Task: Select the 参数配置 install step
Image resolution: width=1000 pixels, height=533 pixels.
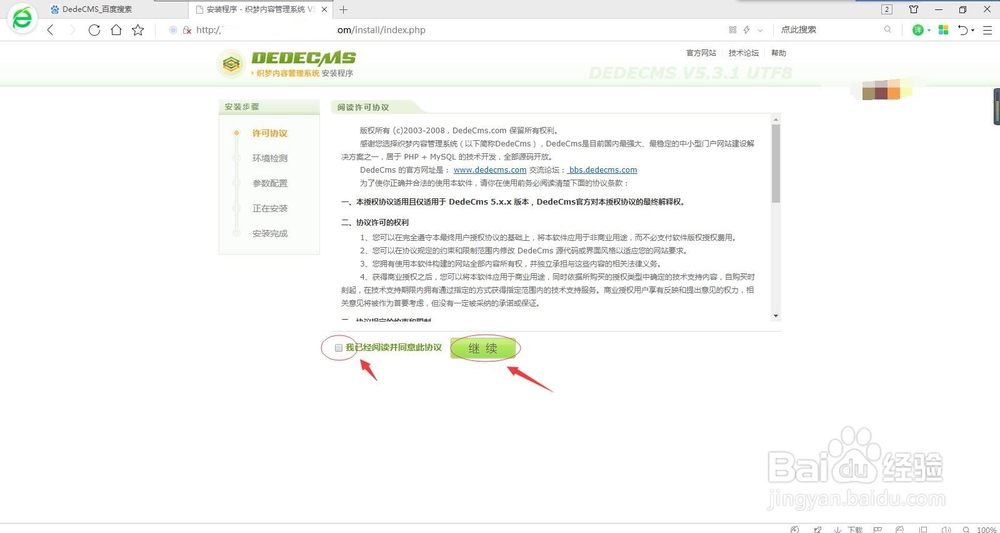Action: click(x=270, y=183)
